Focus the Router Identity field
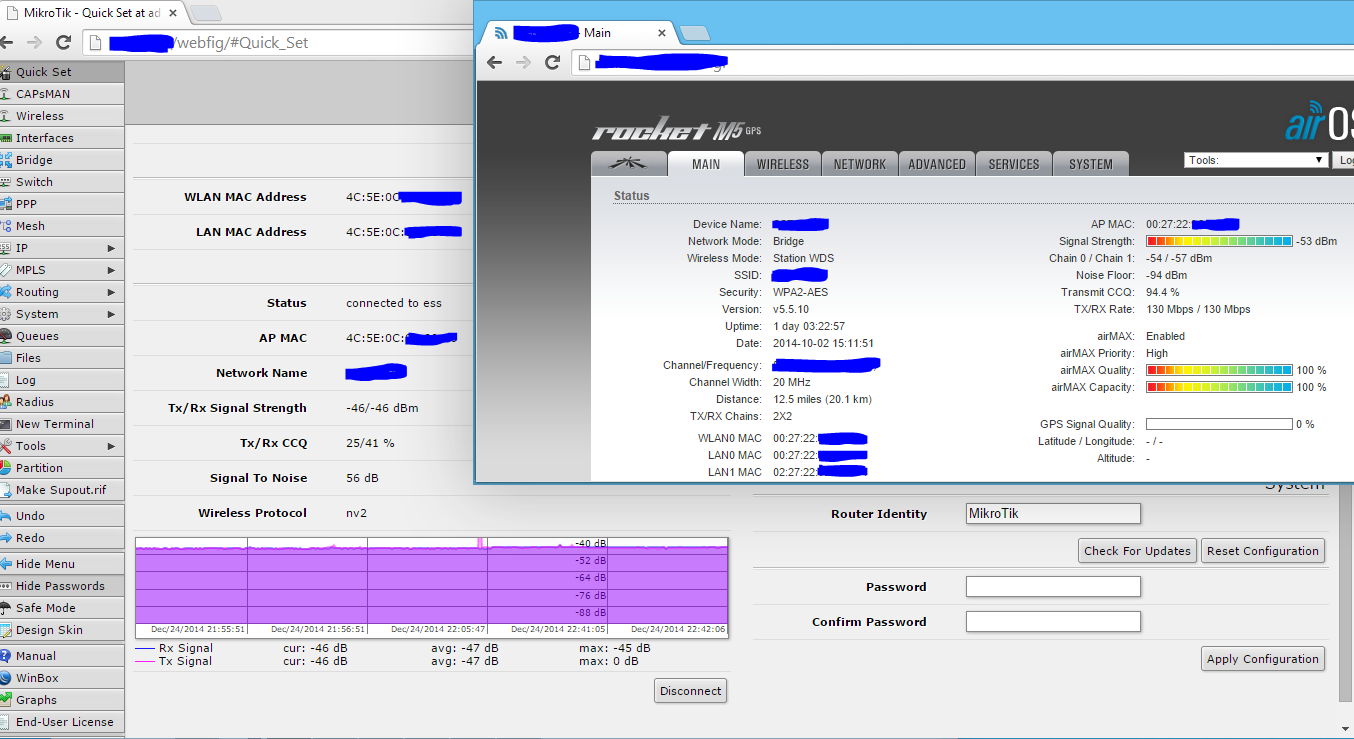 pyautogui.click(x=1053, y=513)
